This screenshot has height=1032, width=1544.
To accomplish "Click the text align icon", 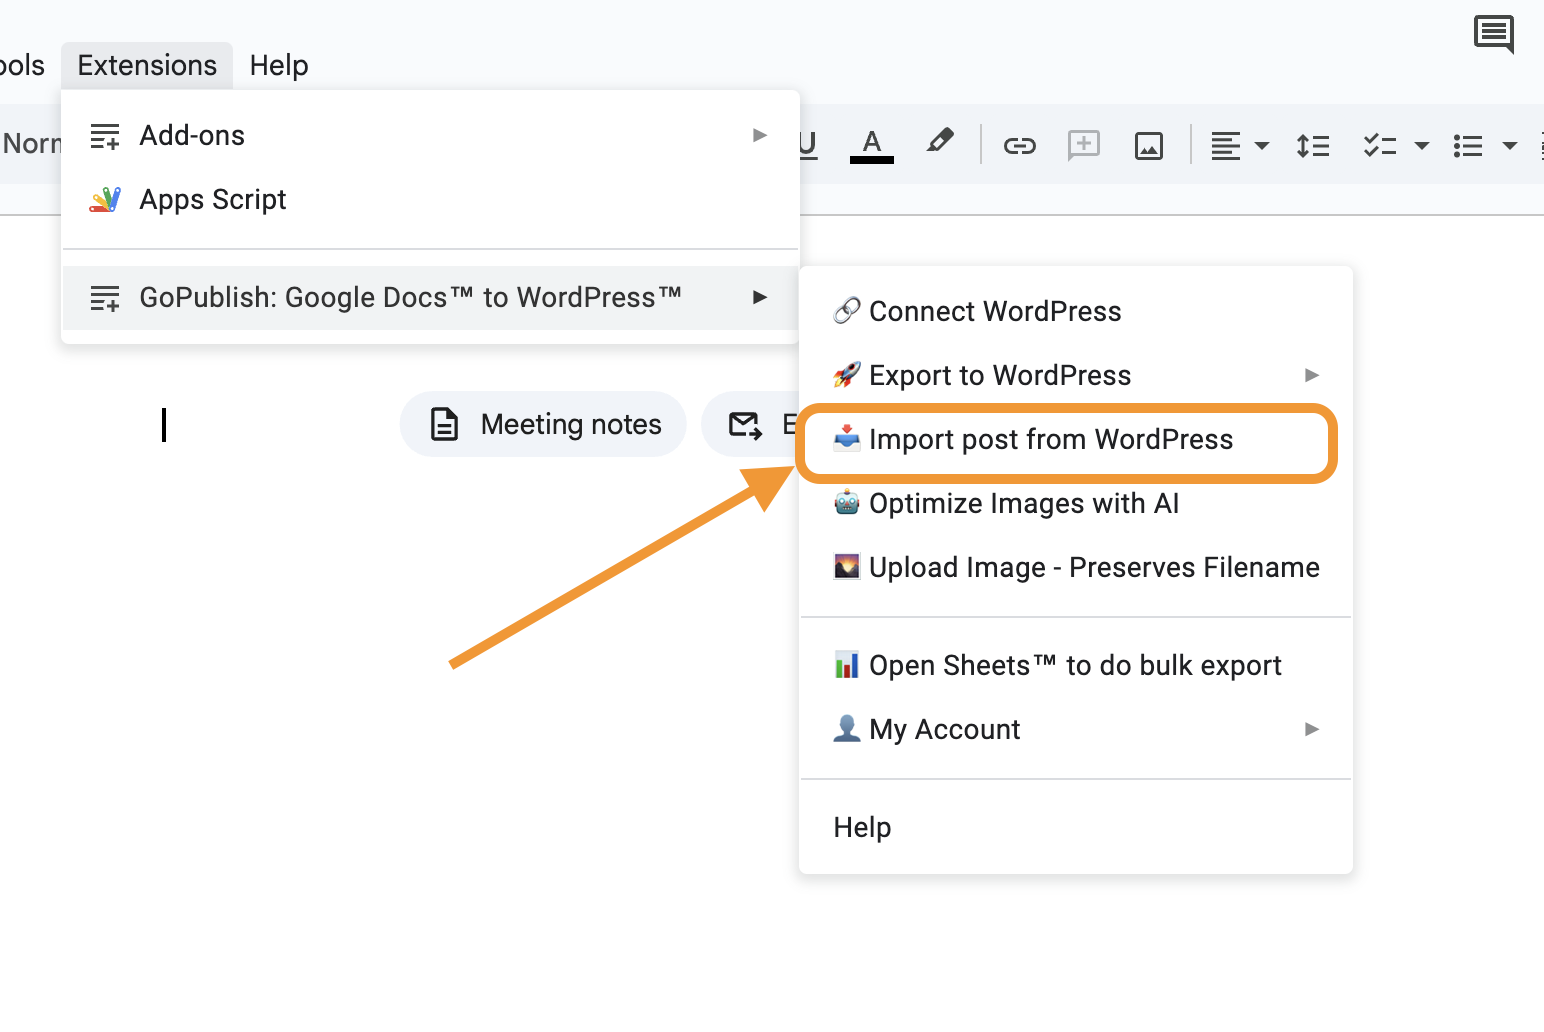I will tap(1225, 147).
